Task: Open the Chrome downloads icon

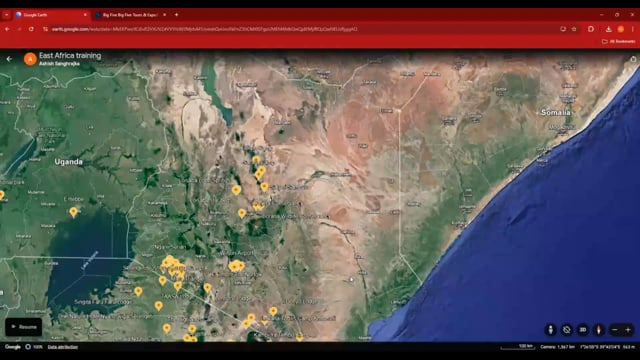Action: 609,29
